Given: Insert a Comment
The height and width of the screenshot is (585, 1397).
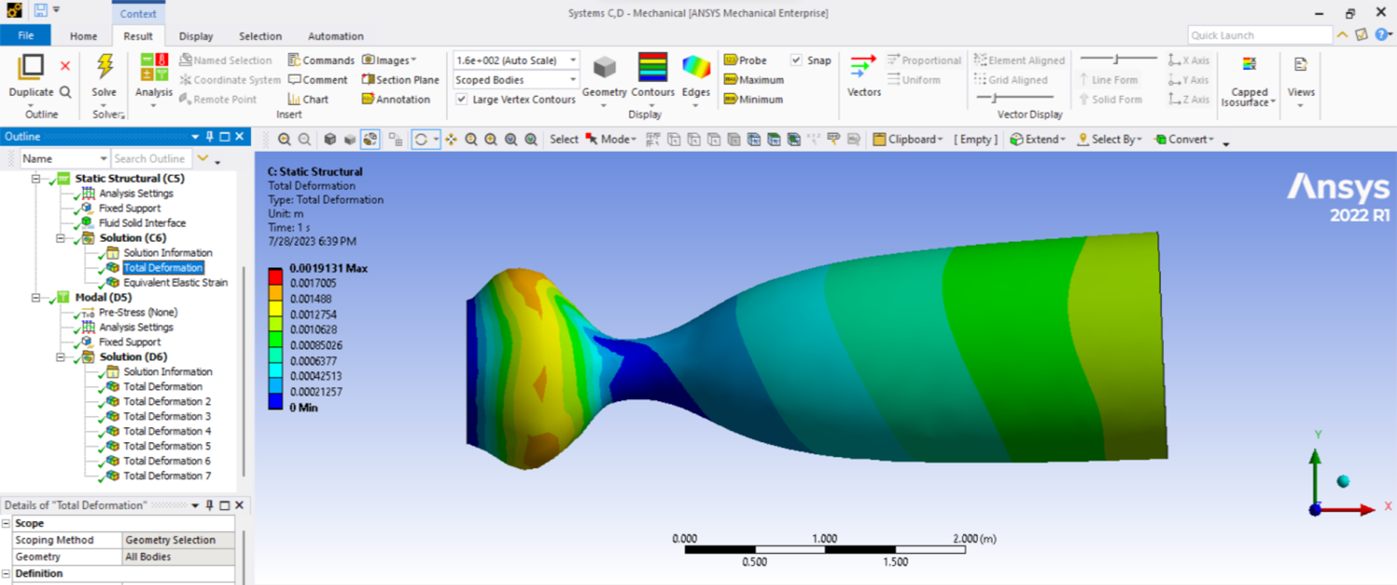Looking at the screenshot, I should click(318, 80).
